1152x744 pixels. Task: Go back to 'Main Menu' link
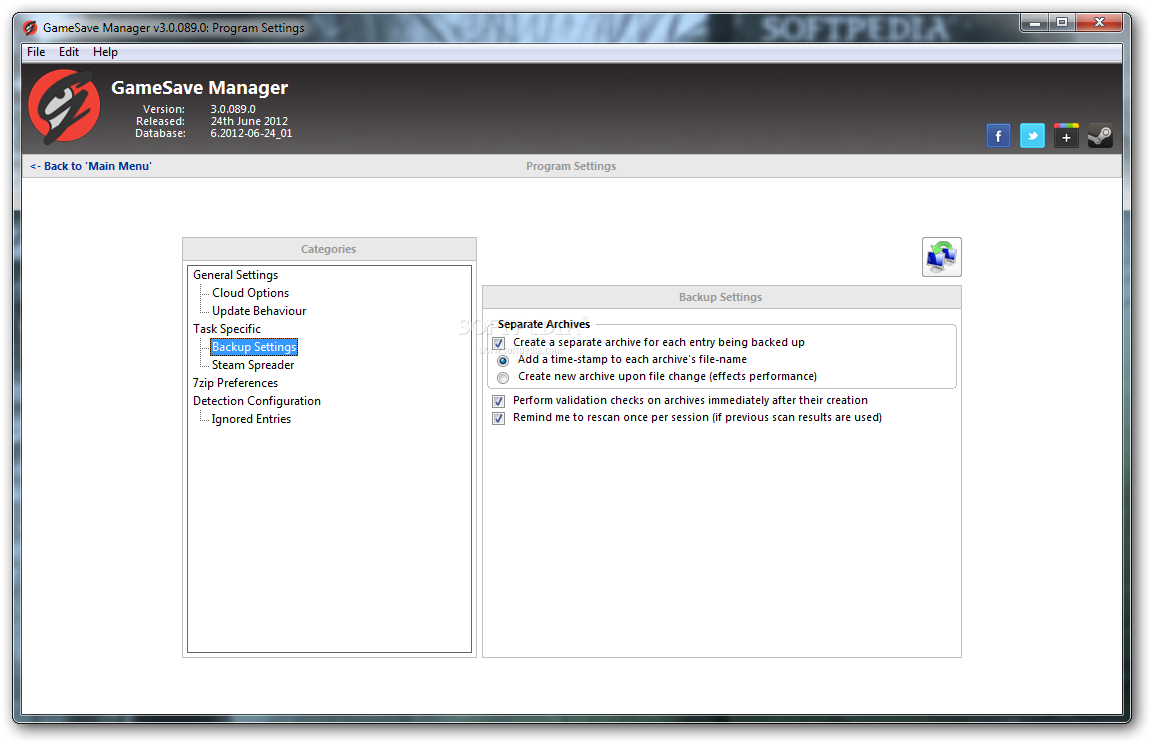90,166
